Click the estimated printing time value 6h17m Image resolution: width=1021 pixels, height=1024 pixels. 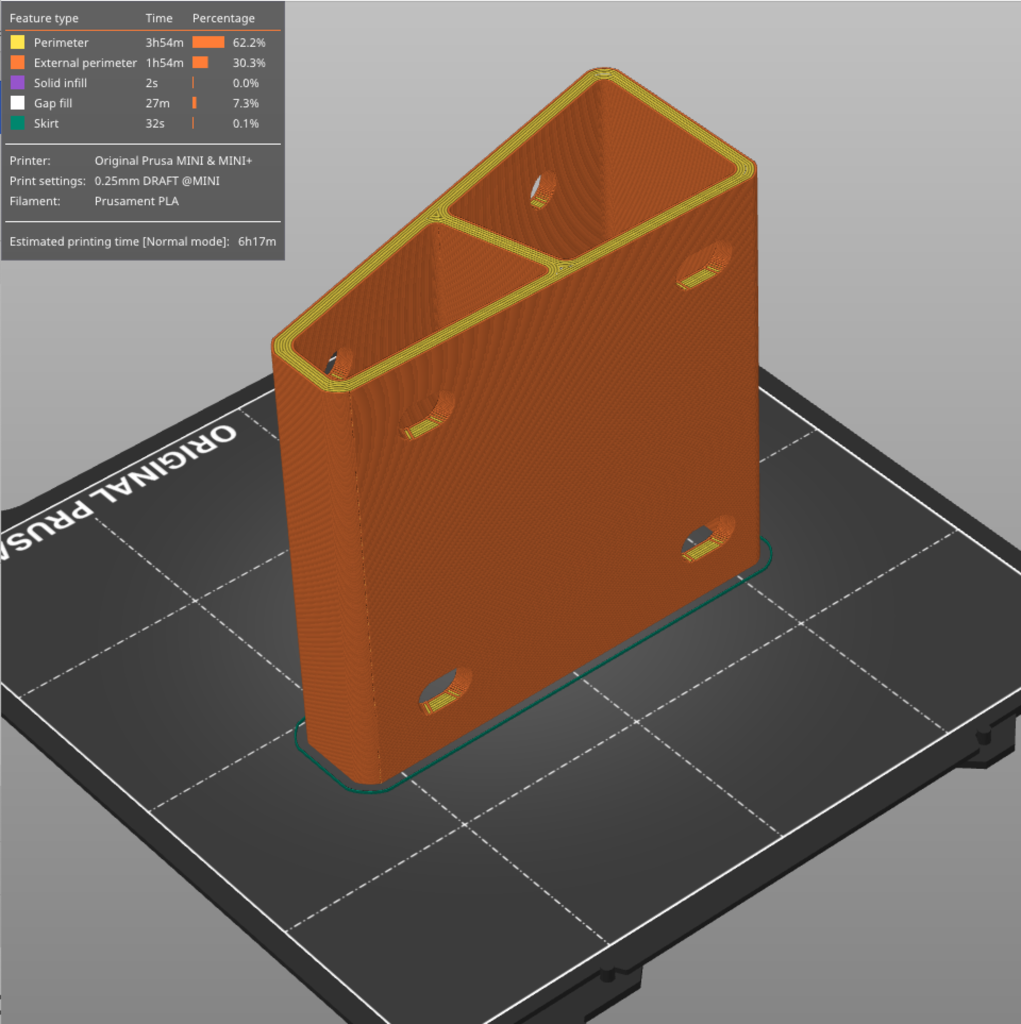coord(257,241)
